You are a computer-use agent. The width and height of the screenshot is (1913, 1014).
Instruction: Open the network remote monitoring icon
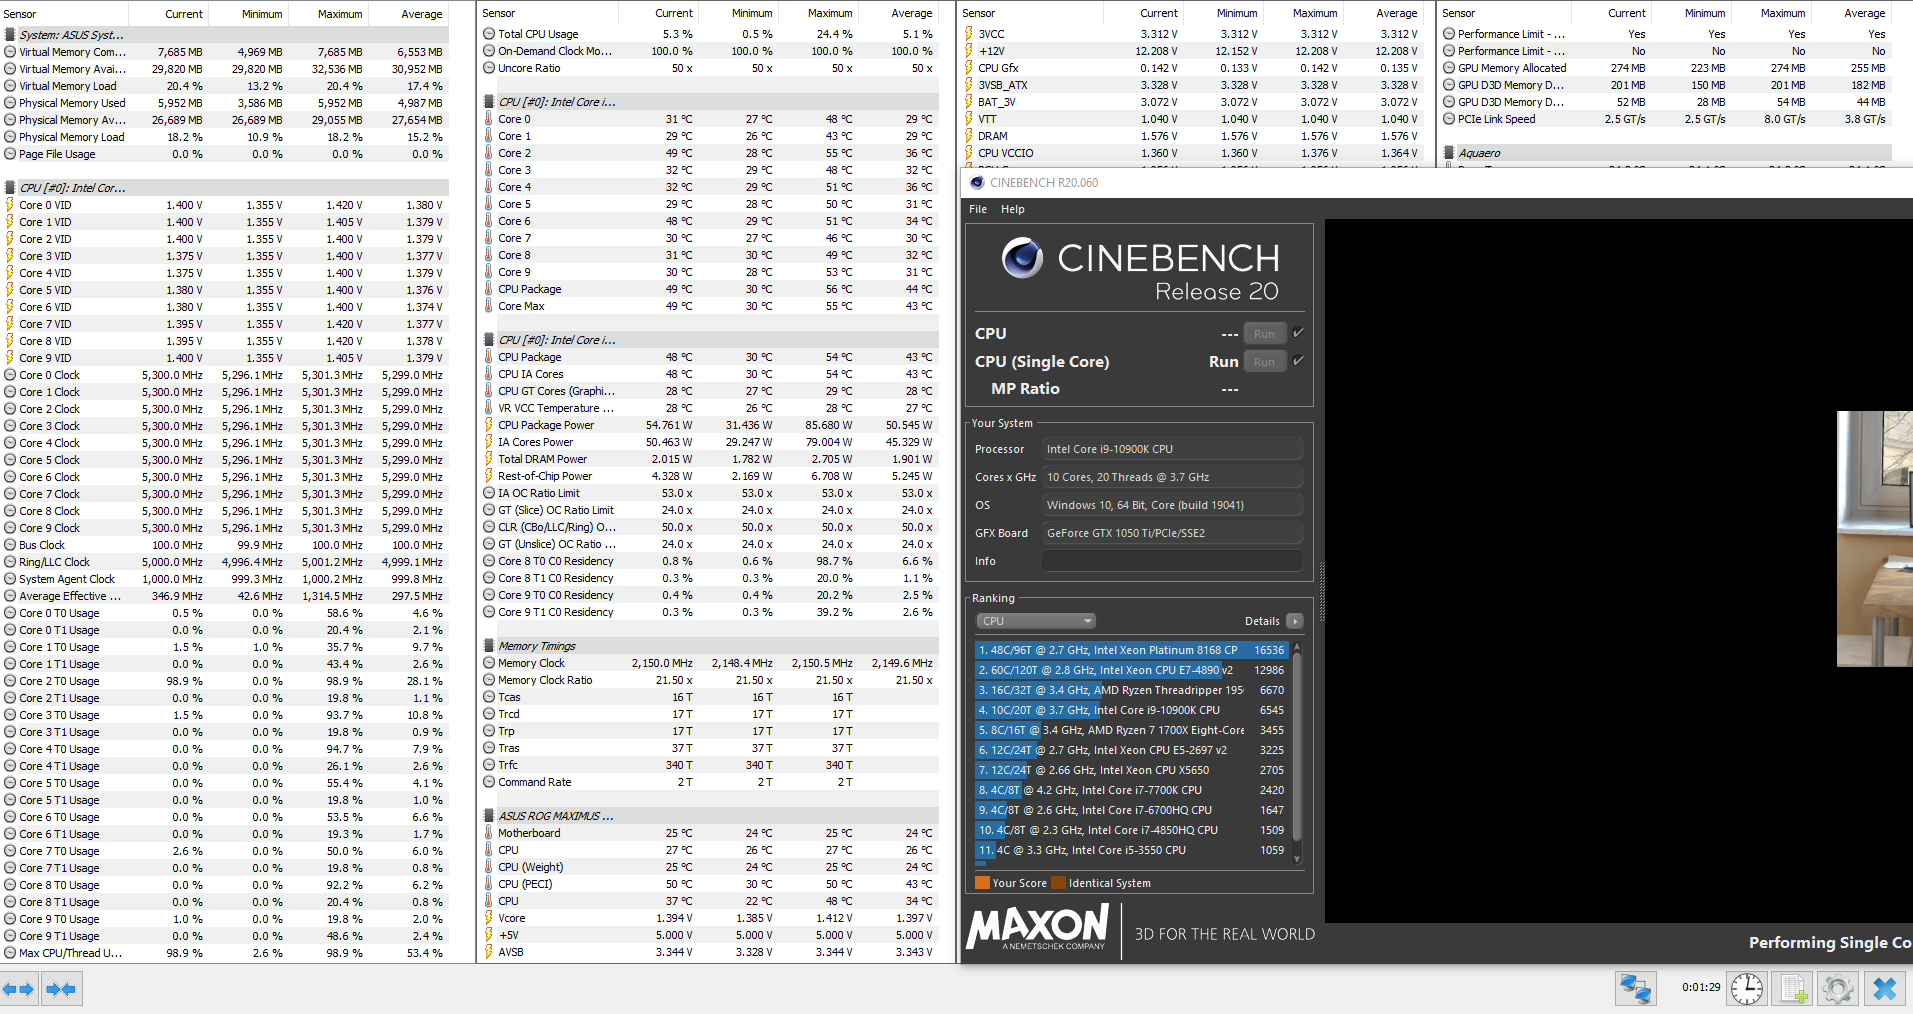tap(1635, 989)
